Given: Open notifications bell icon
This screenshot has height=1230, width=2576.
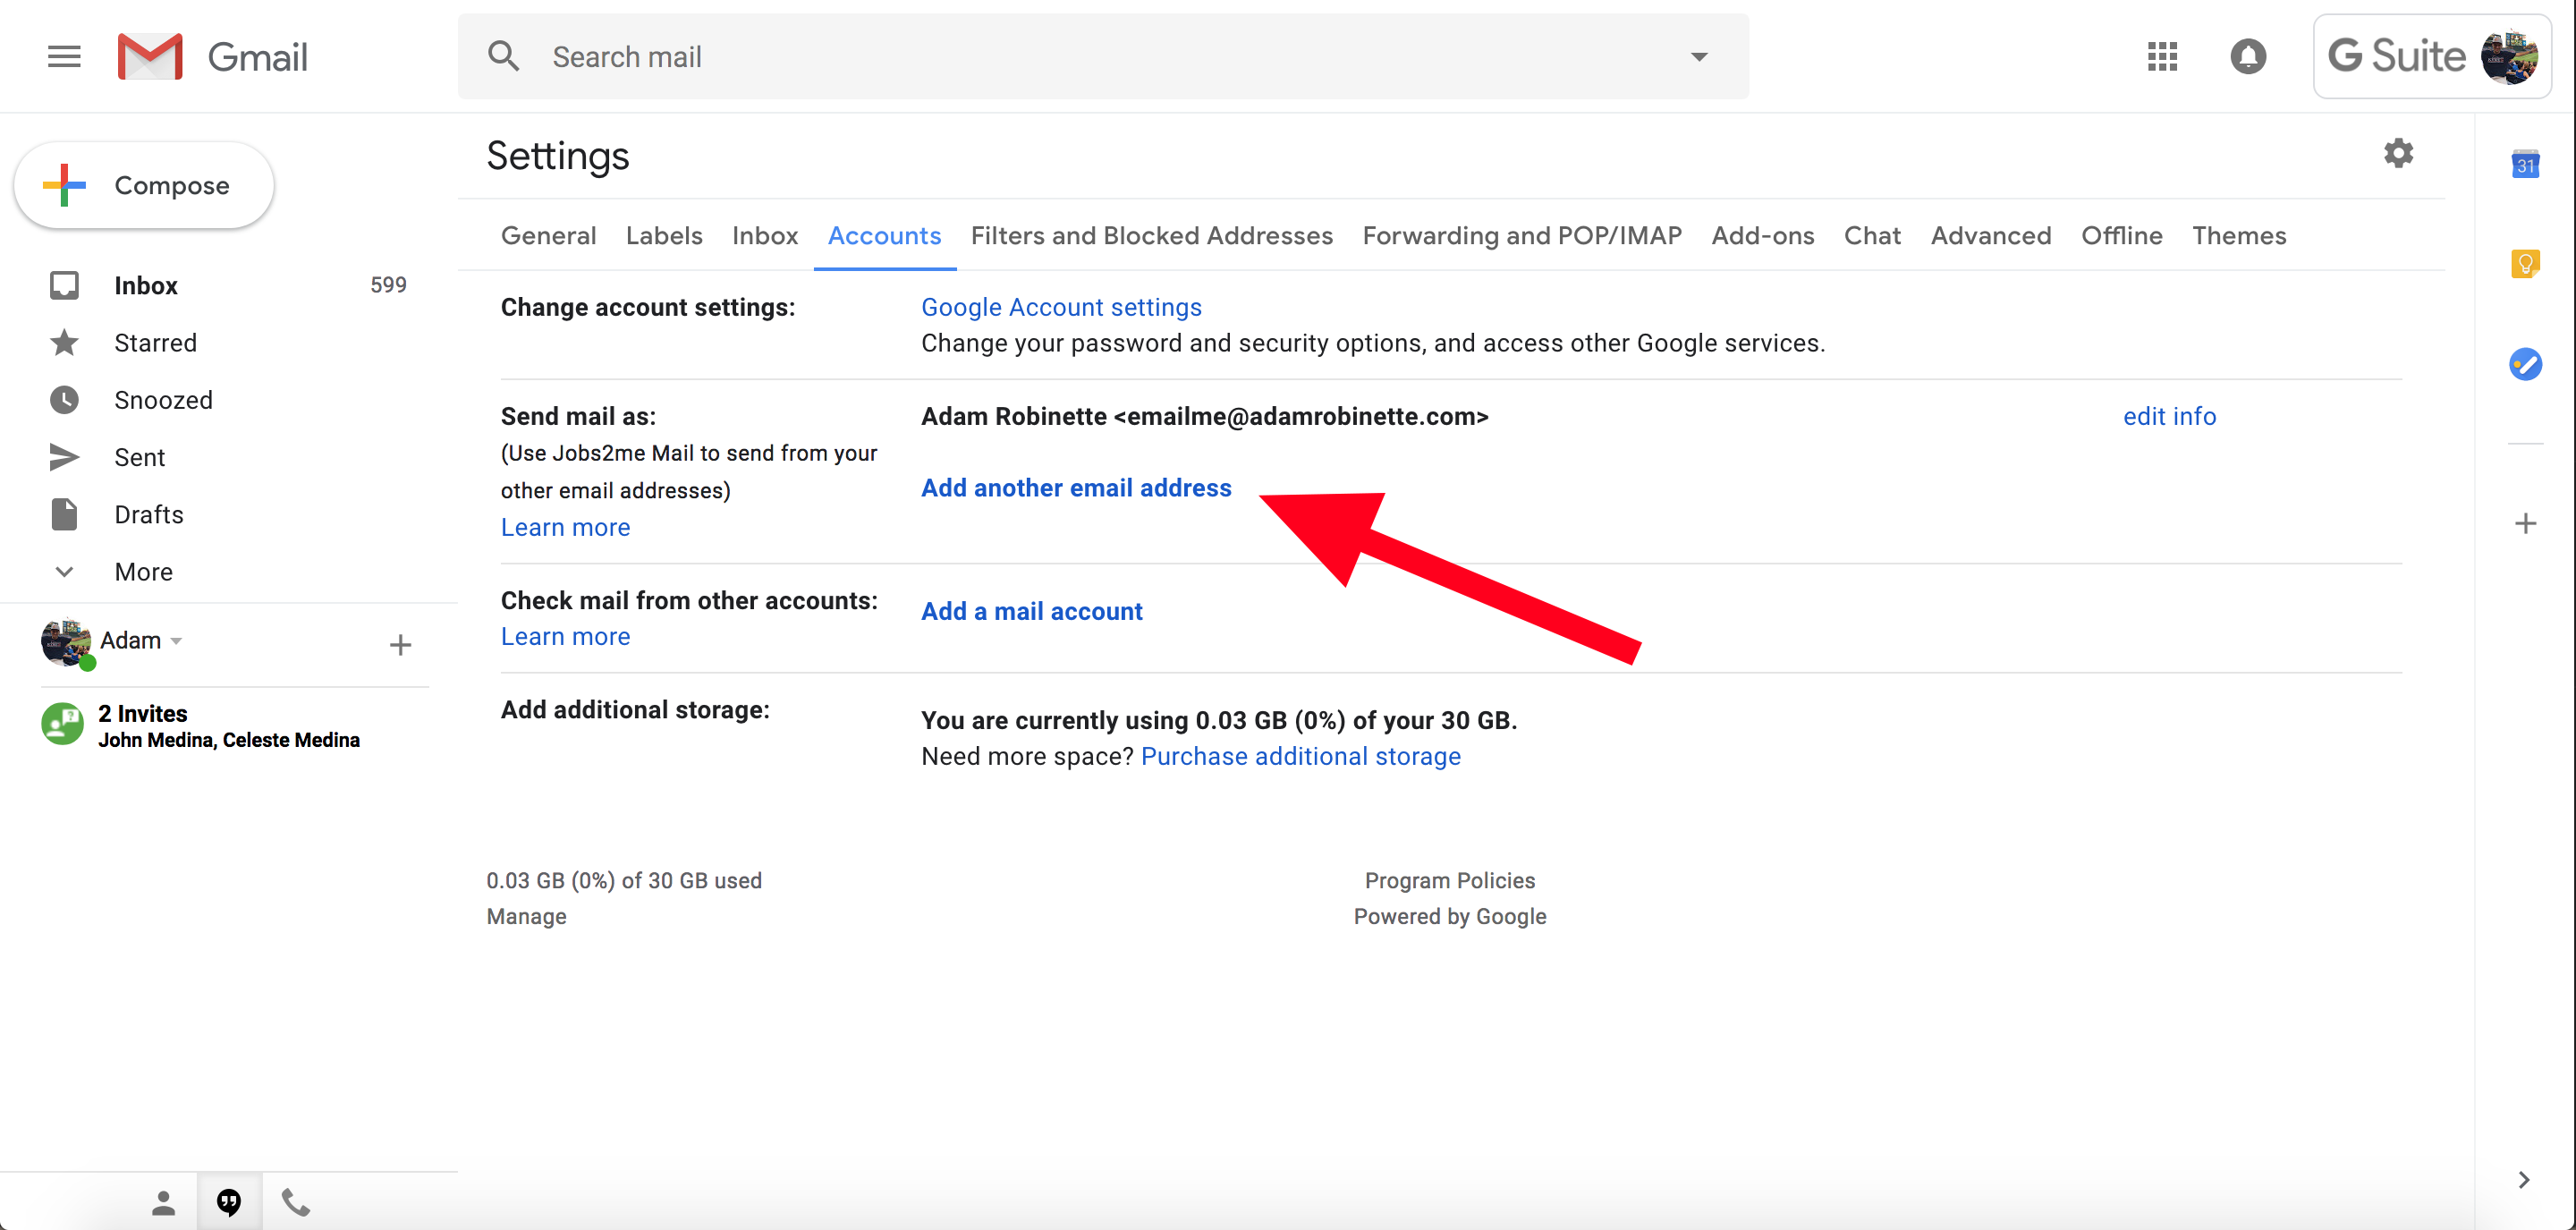Looking at the screenshot, I should 2248,57.
